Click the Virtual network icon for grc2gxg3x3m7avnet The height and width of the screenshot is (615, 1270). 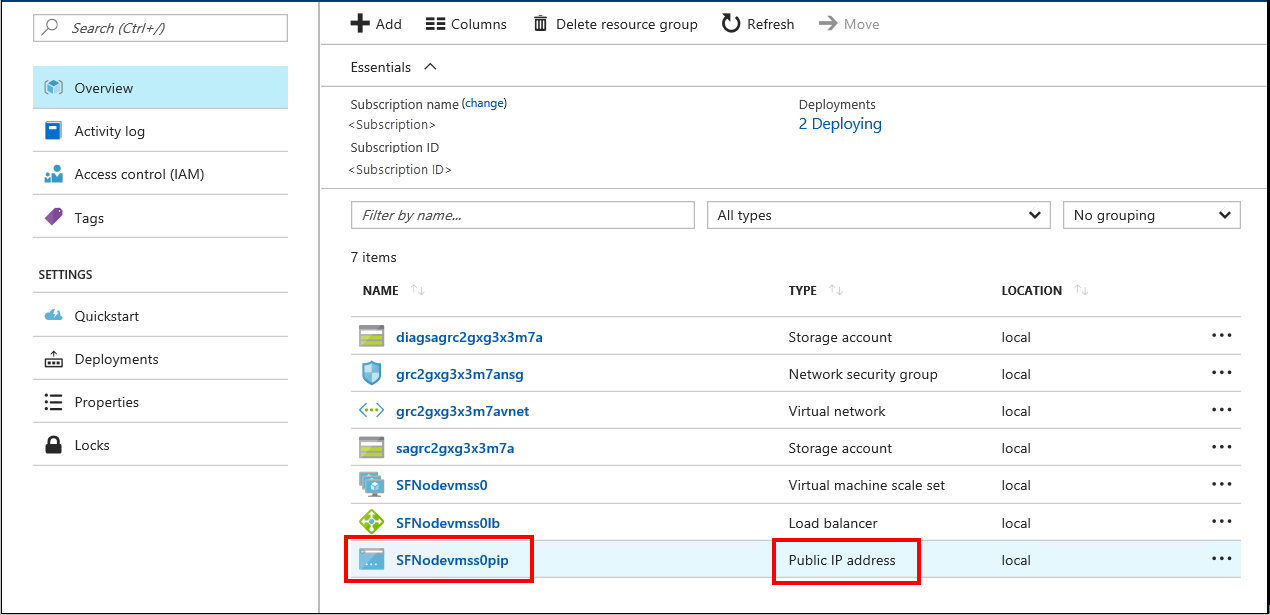371,411
